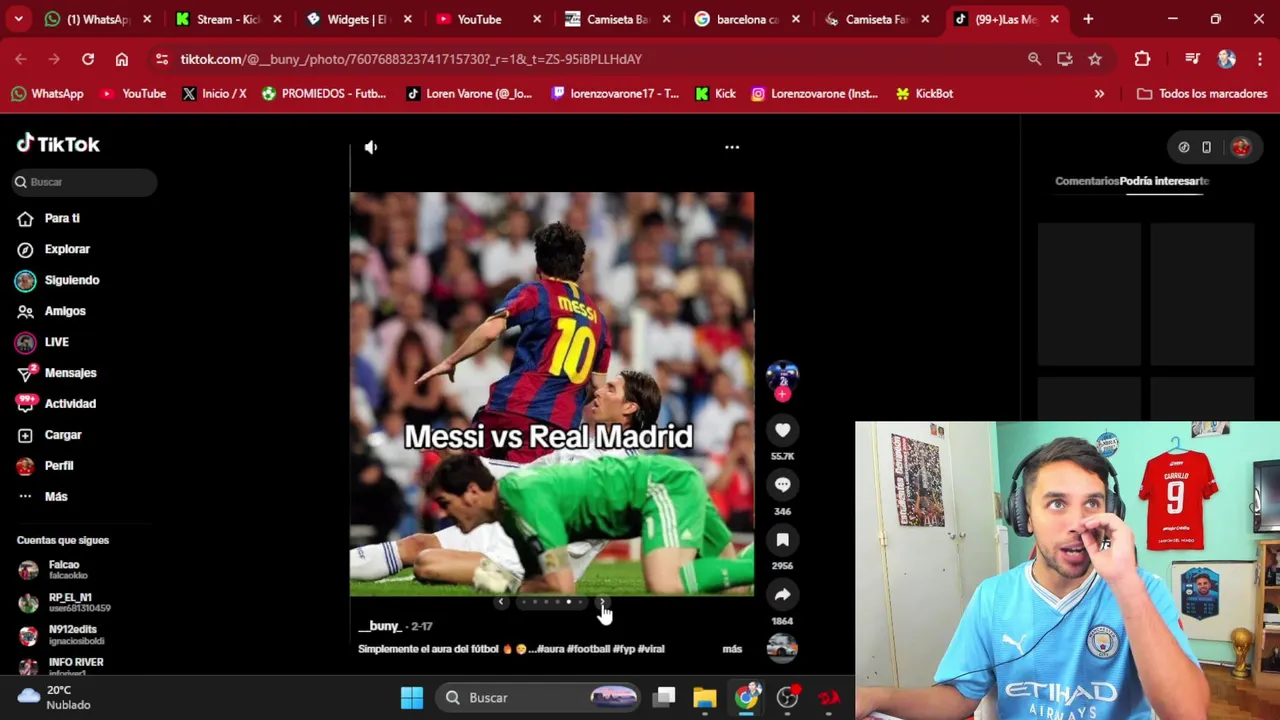This screenshot has height=720, width=1280.
Task: Expand the caption with the más link
Action: [x=732, y=649]
